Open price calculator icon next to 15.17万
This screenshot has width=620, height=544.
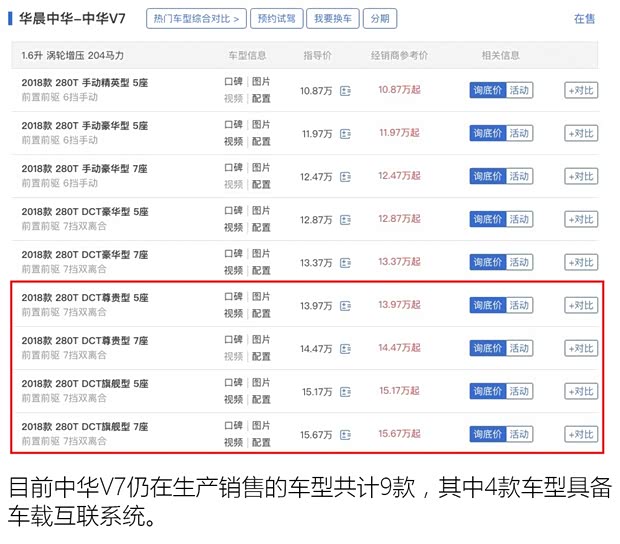[x=346, y=392]
